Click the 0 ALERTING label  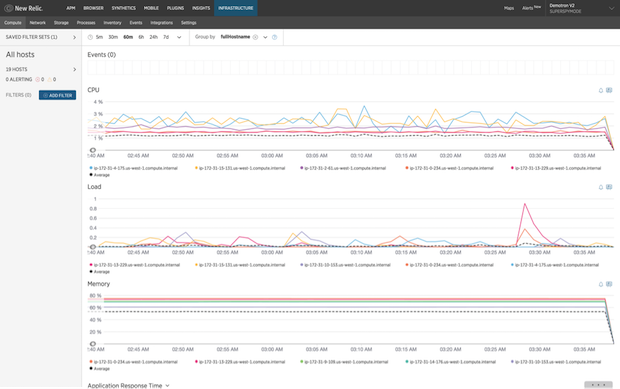[x=19, y=79]
